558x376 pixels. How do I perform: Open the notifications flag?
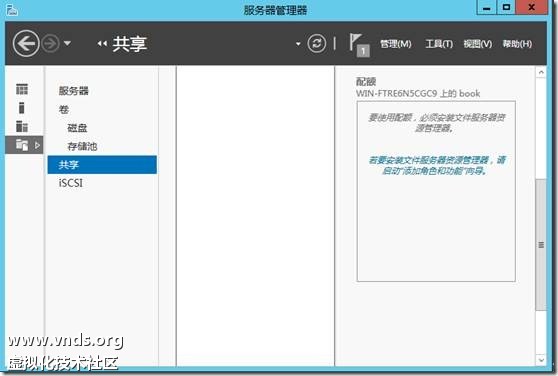(x=359, y=44)
